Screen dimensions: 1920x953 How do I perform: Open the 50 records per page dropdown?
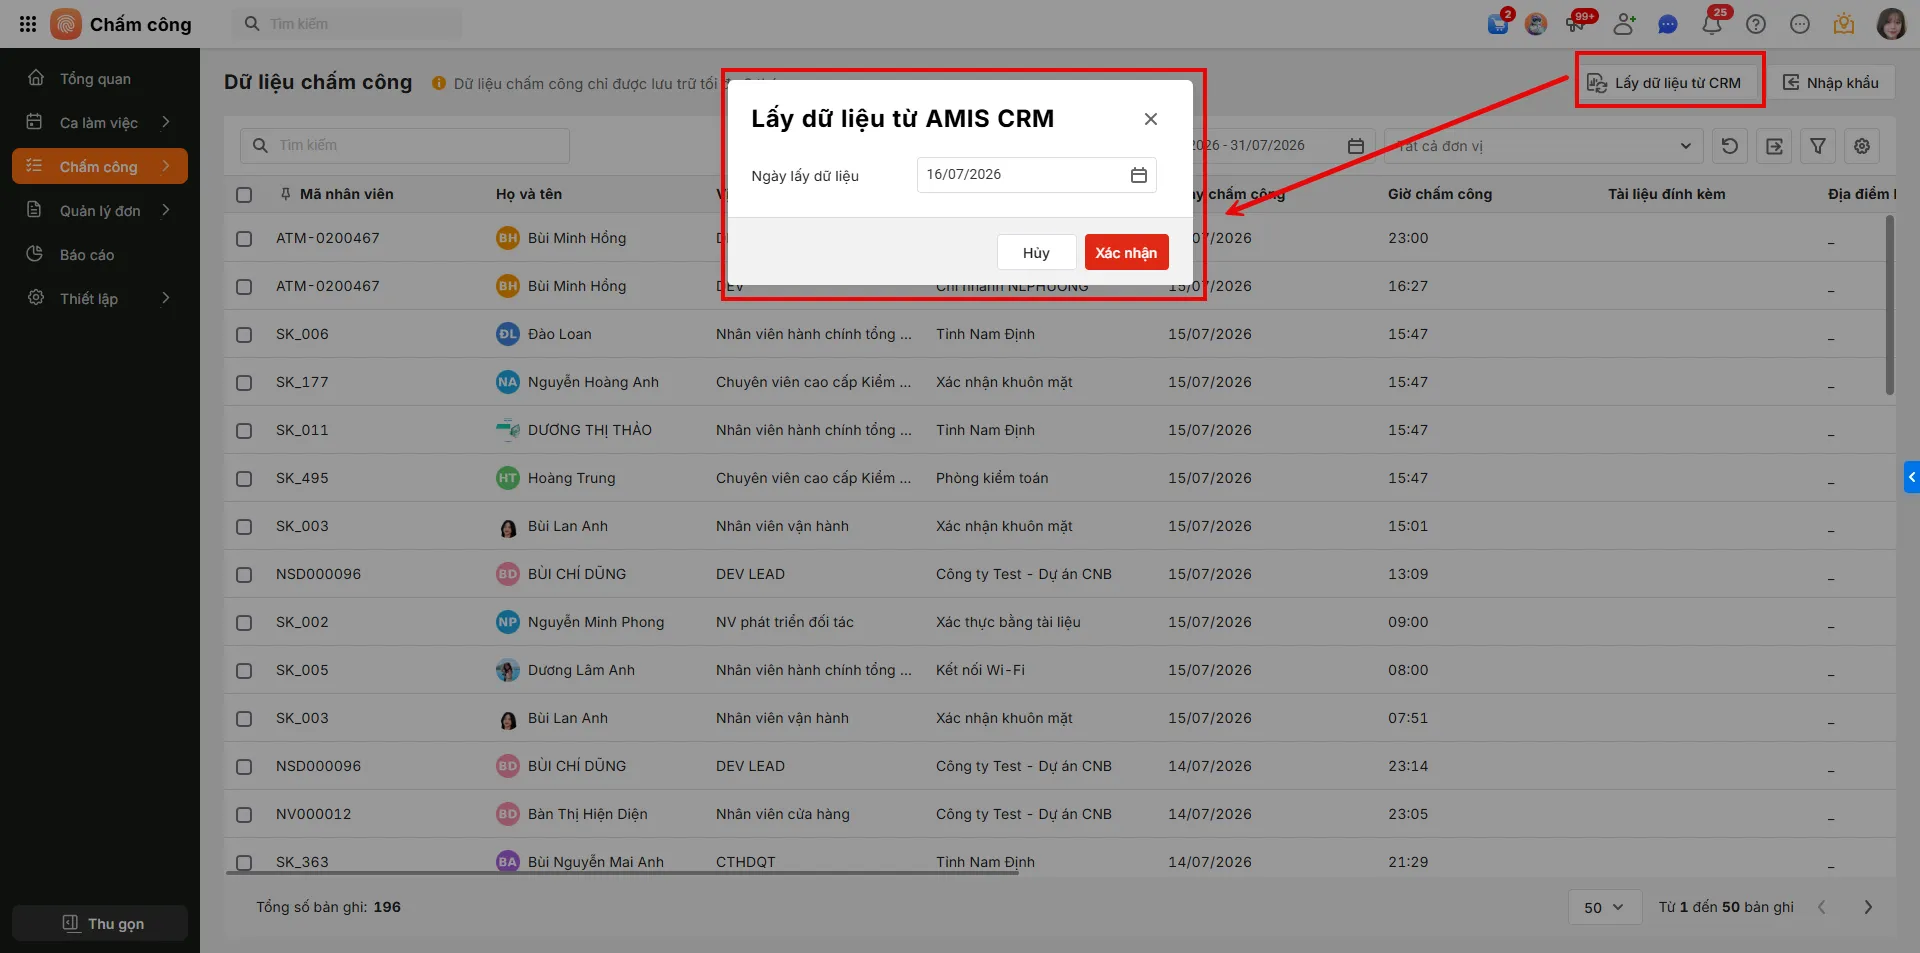pyautogui.click(x=1604, y=907)
